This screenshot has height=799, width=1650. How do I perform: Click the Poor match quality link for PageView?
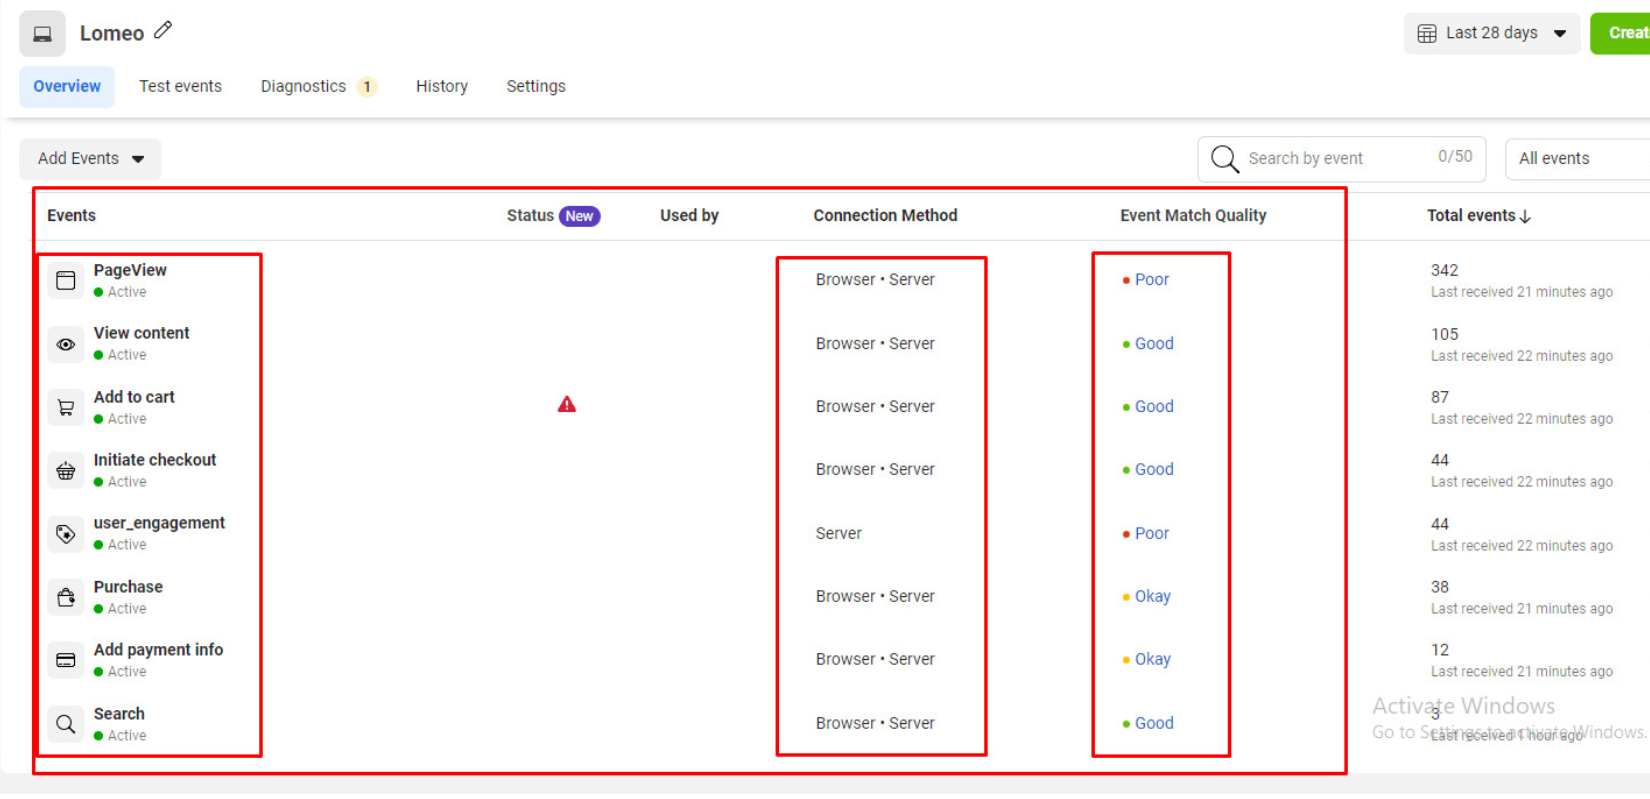point(1151,280)
